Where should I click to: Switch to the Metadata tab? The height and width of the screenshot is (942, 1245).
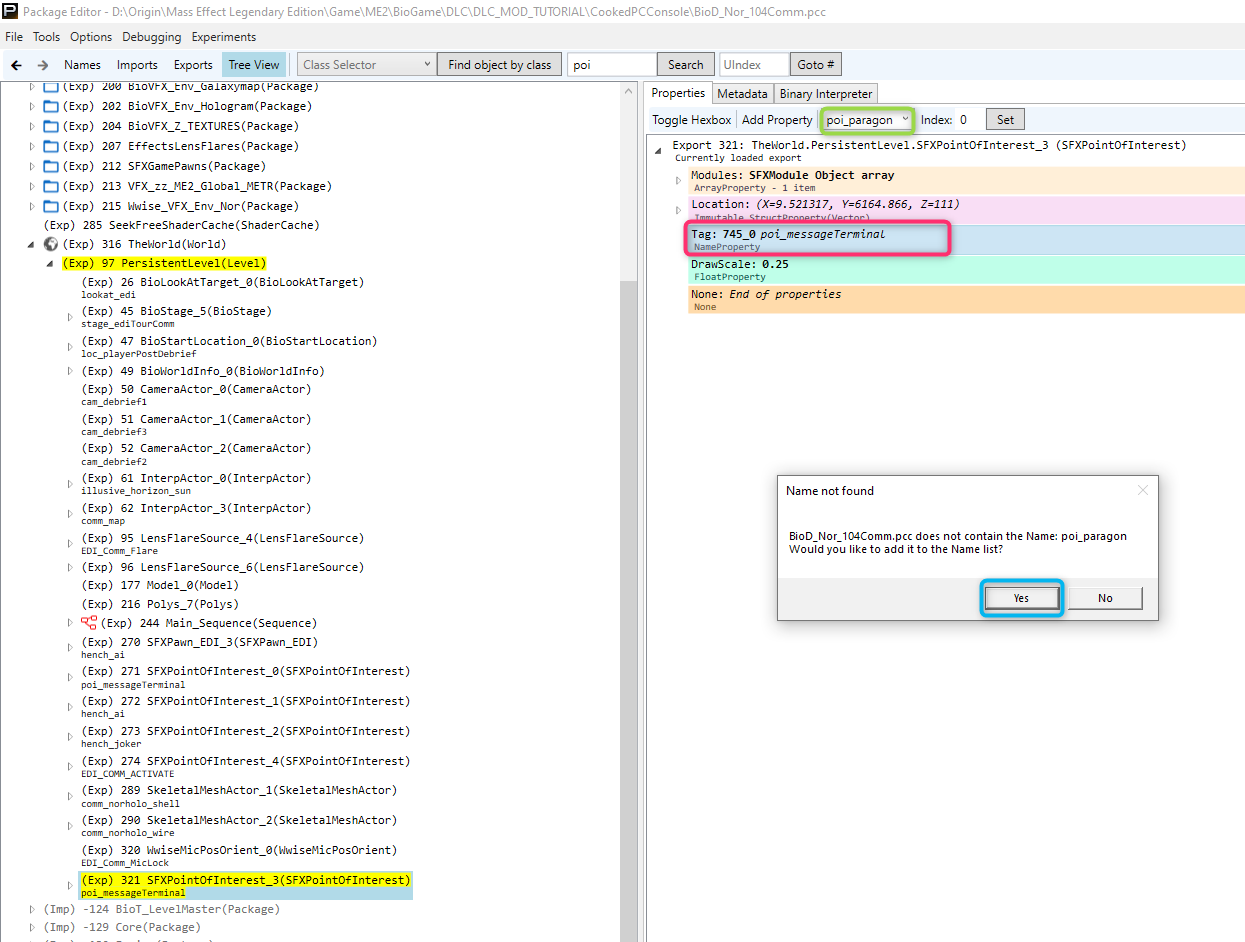tap(742, 93)
